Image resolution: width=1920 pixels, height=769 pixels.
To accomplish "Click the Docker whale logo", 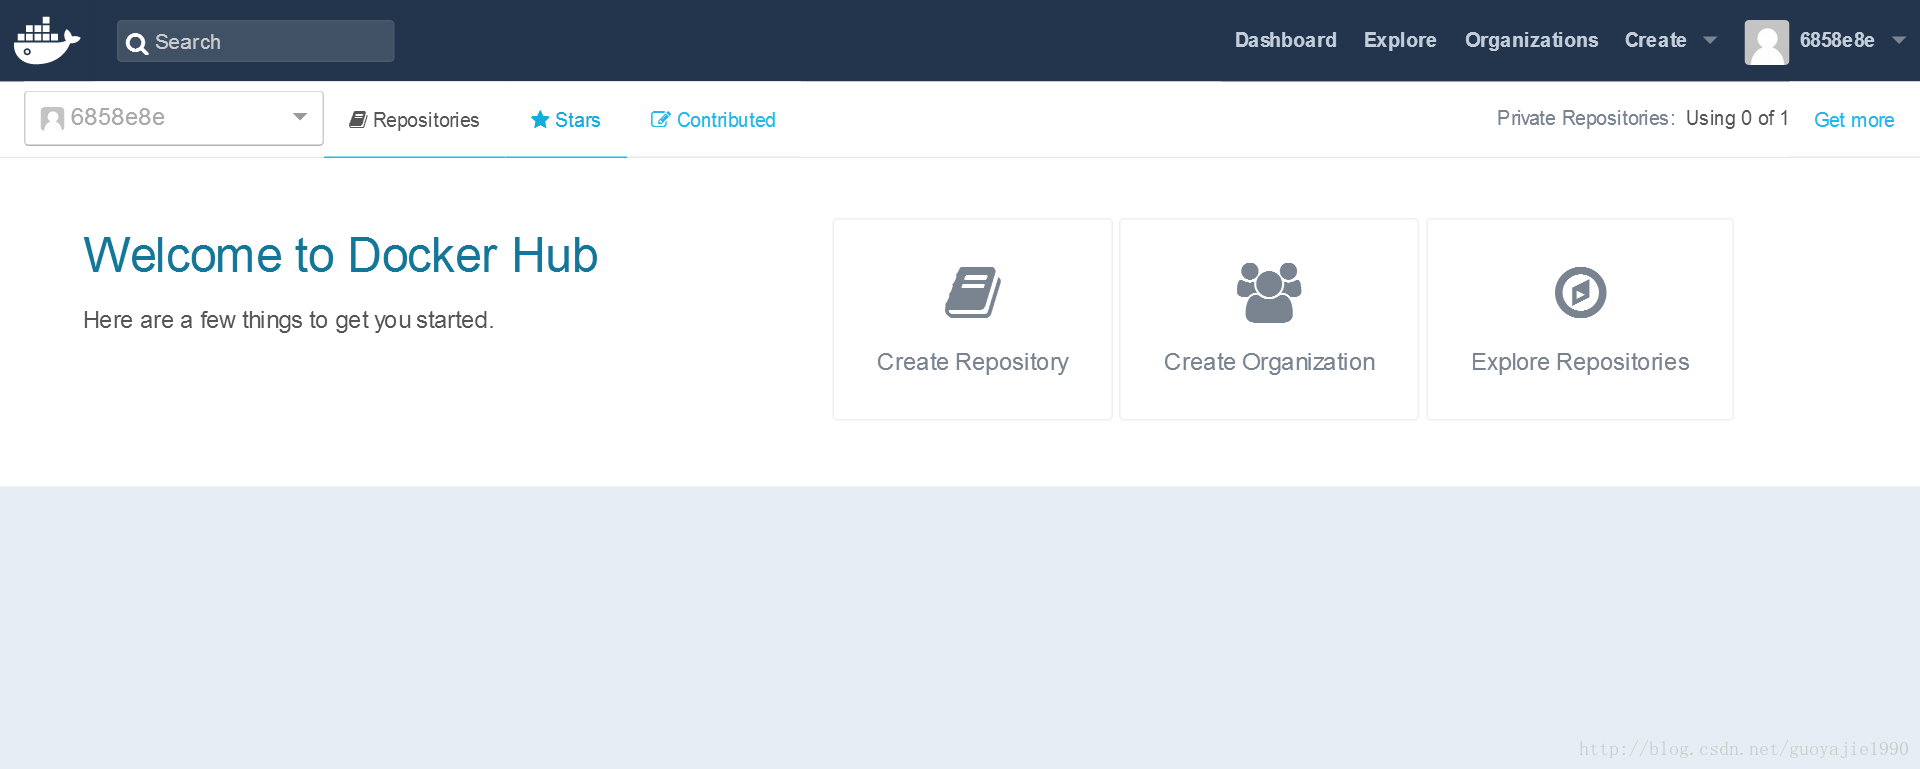I will point(47,41).
